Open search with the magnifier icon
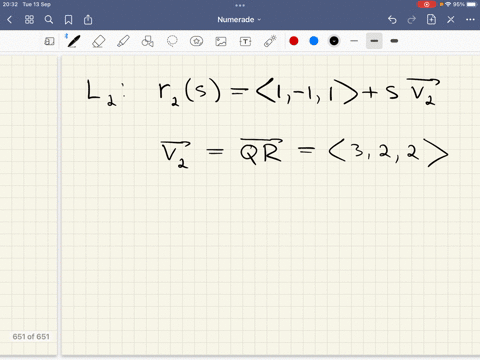The height and width of the screenshot is (360, 480). (x=49, y=20)
